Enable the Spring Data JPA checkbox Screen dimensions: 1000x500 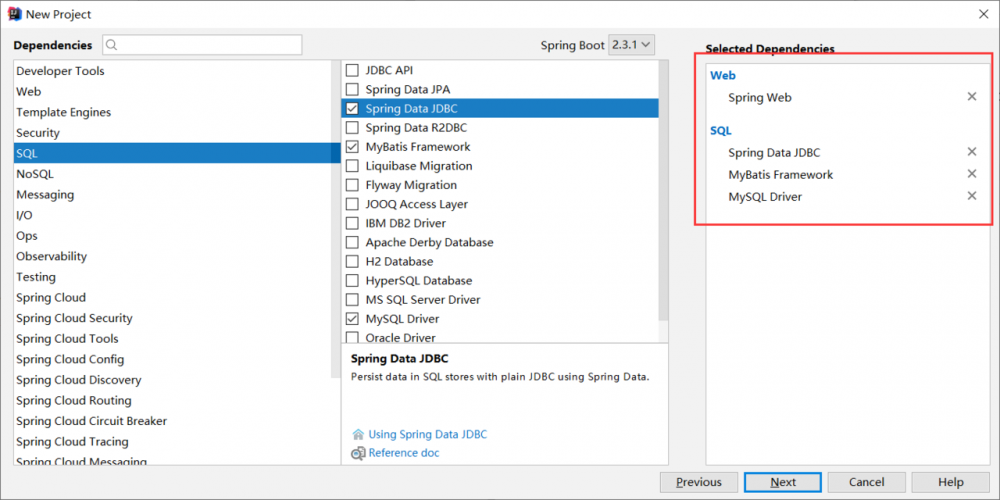coord(352,89)
